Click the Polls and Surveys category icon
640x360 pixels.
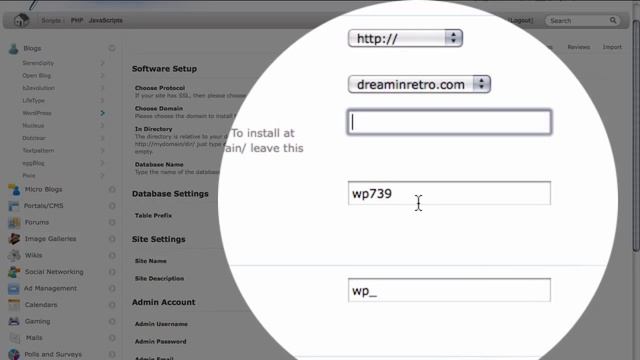[14, 354]
